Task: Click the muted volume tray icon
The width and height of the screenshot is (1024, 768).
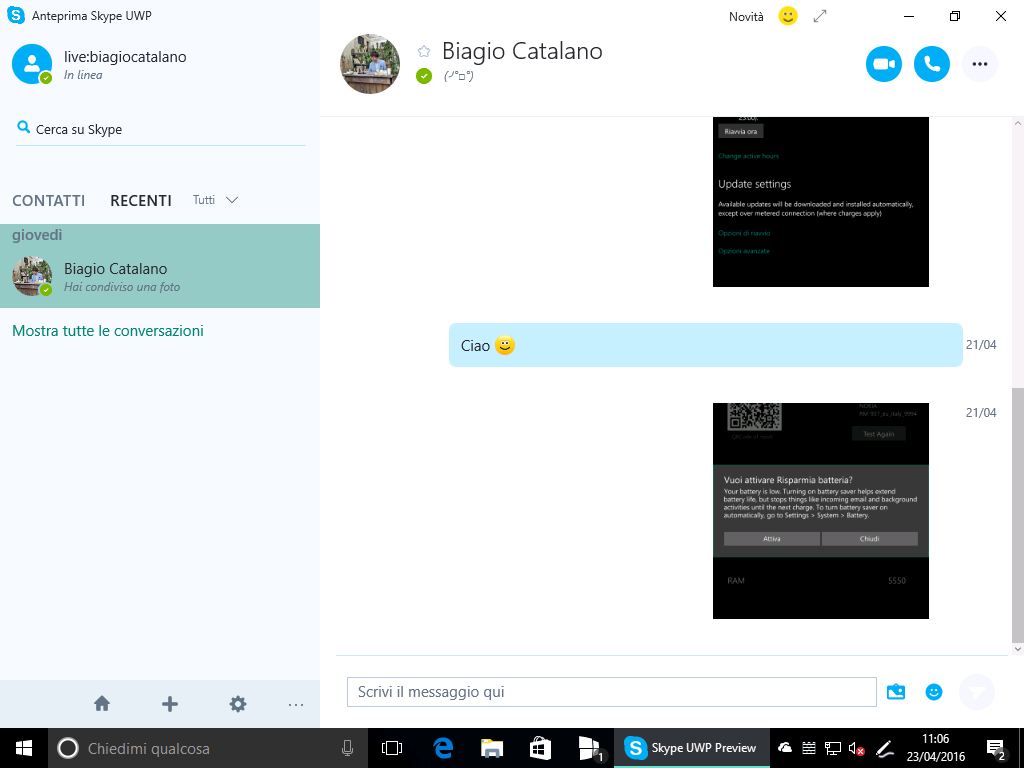Action: 856,748
